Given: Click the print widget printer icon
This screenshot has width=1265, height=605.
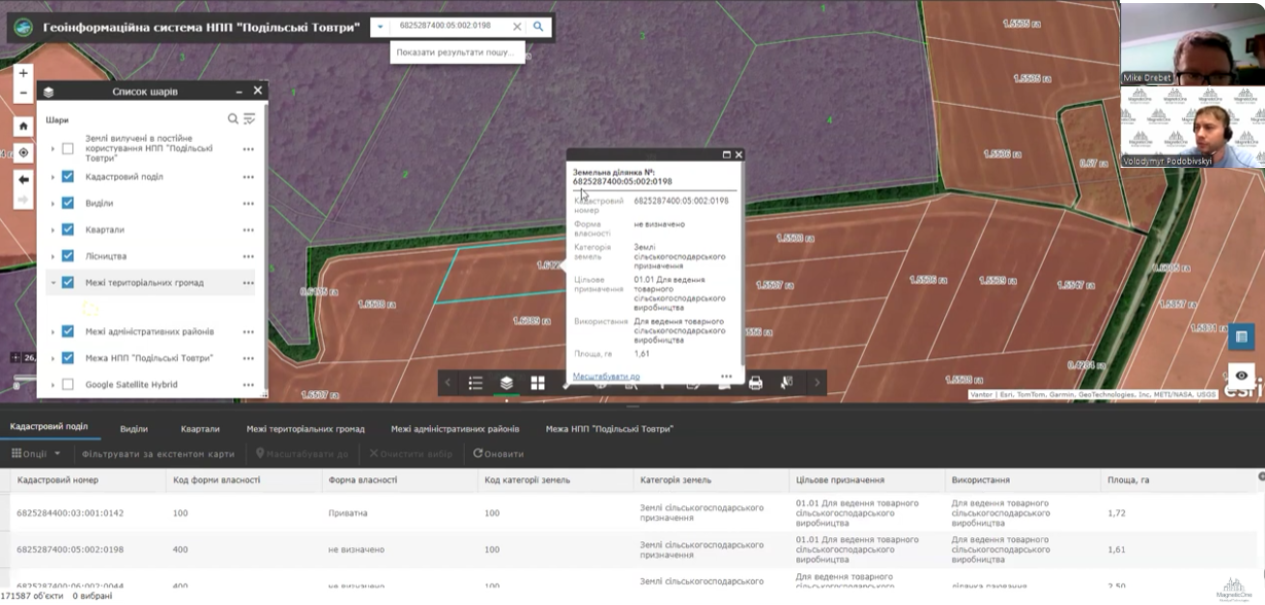Looking at the screenshot, I should point(755,383).
